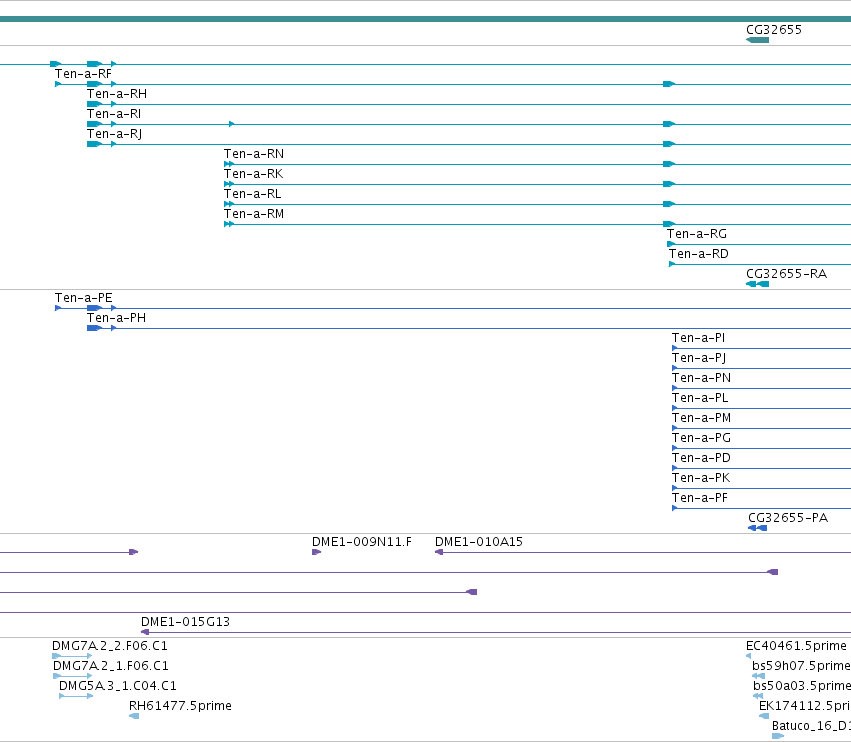
Task: Select the Ten-a-PH protein label
Action: click(116, 319)
